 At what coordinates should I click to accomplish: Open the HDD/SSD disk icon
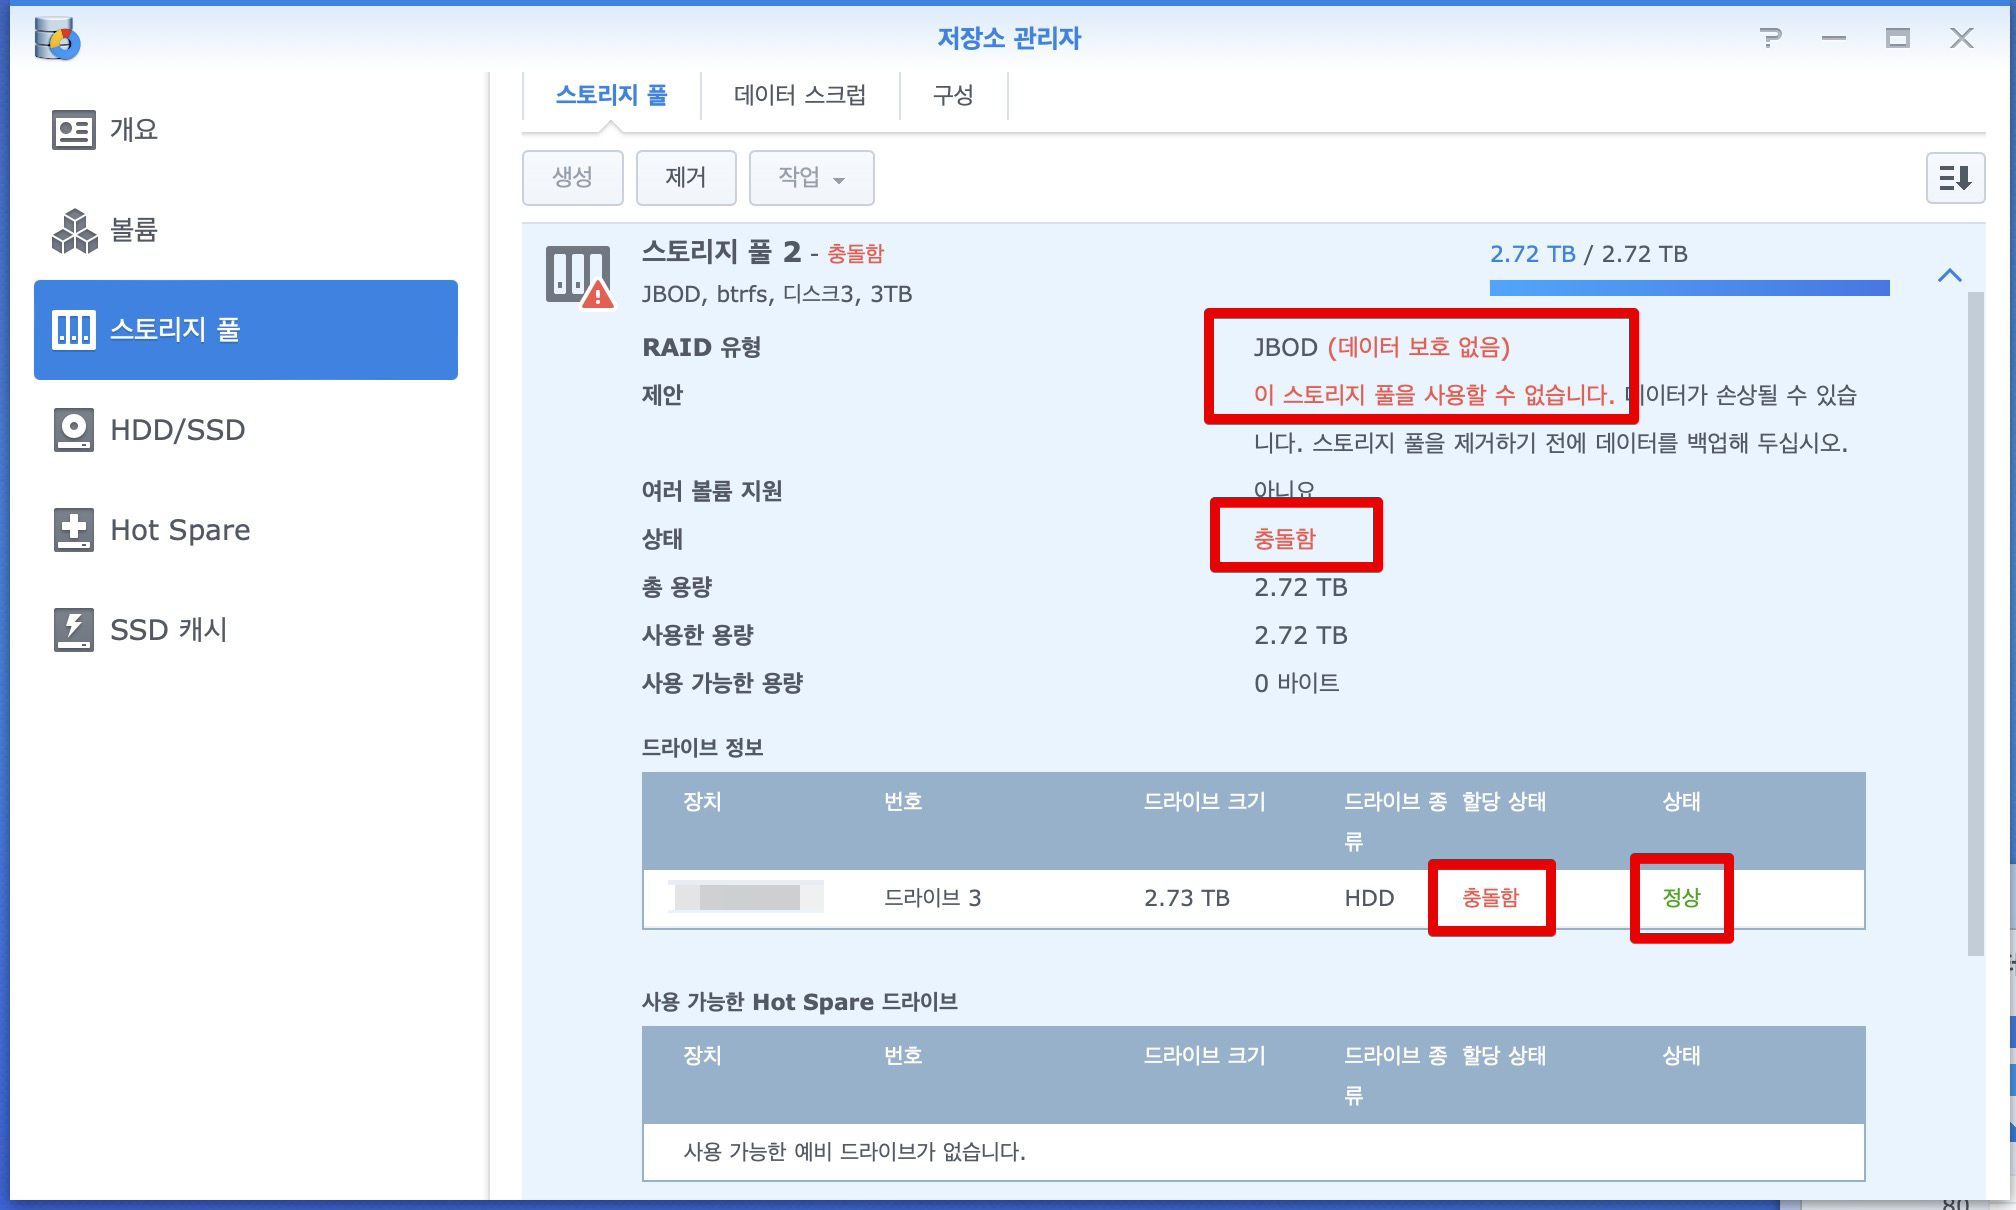coord(73,430)
